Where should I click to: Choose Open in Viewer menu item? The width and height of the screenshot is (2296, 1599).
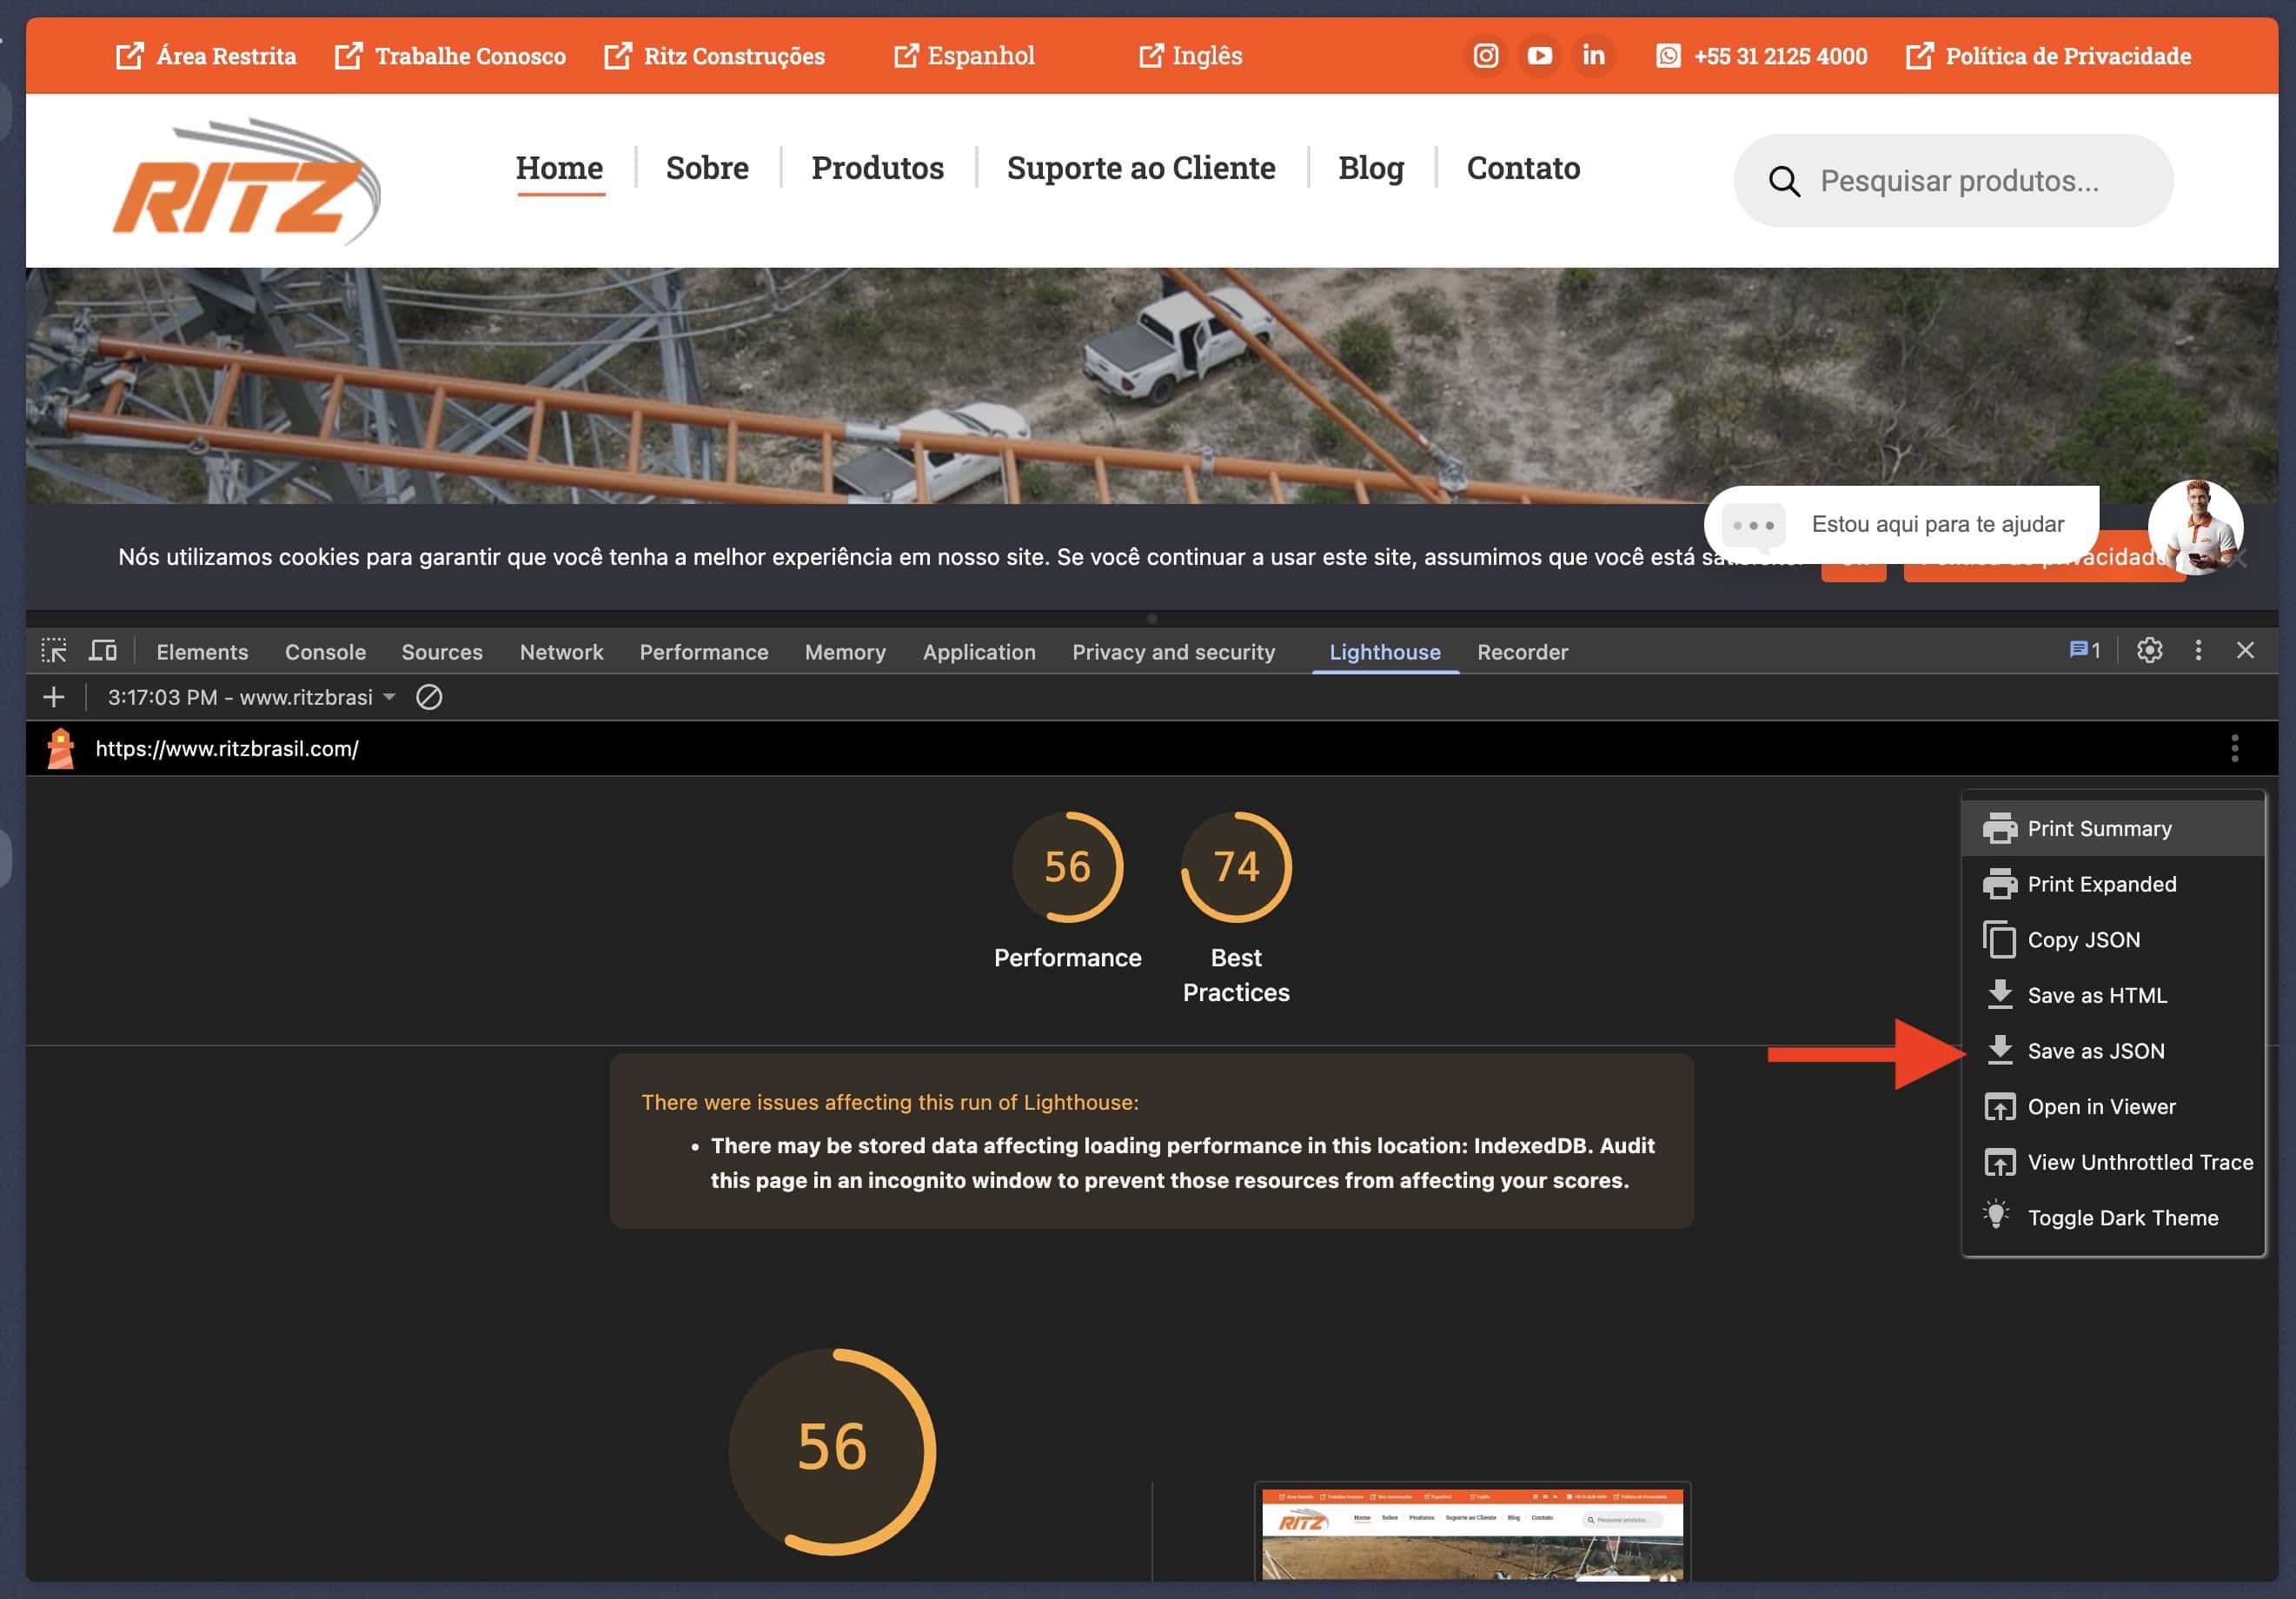[2113, 1106]
